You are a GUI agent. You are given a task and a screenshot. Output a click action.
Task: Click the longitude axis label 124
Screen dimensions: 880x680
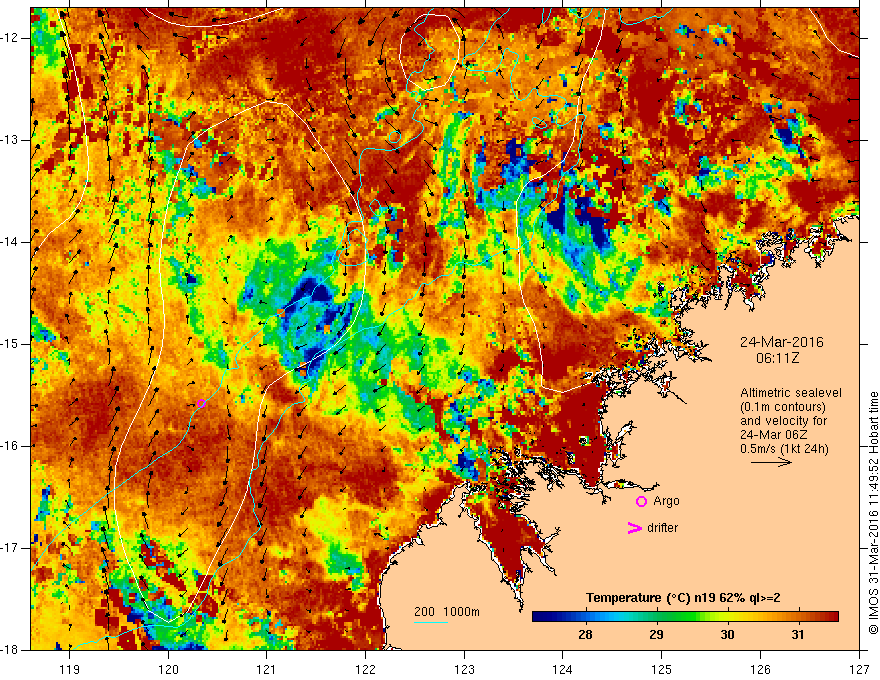coord(563,669)
